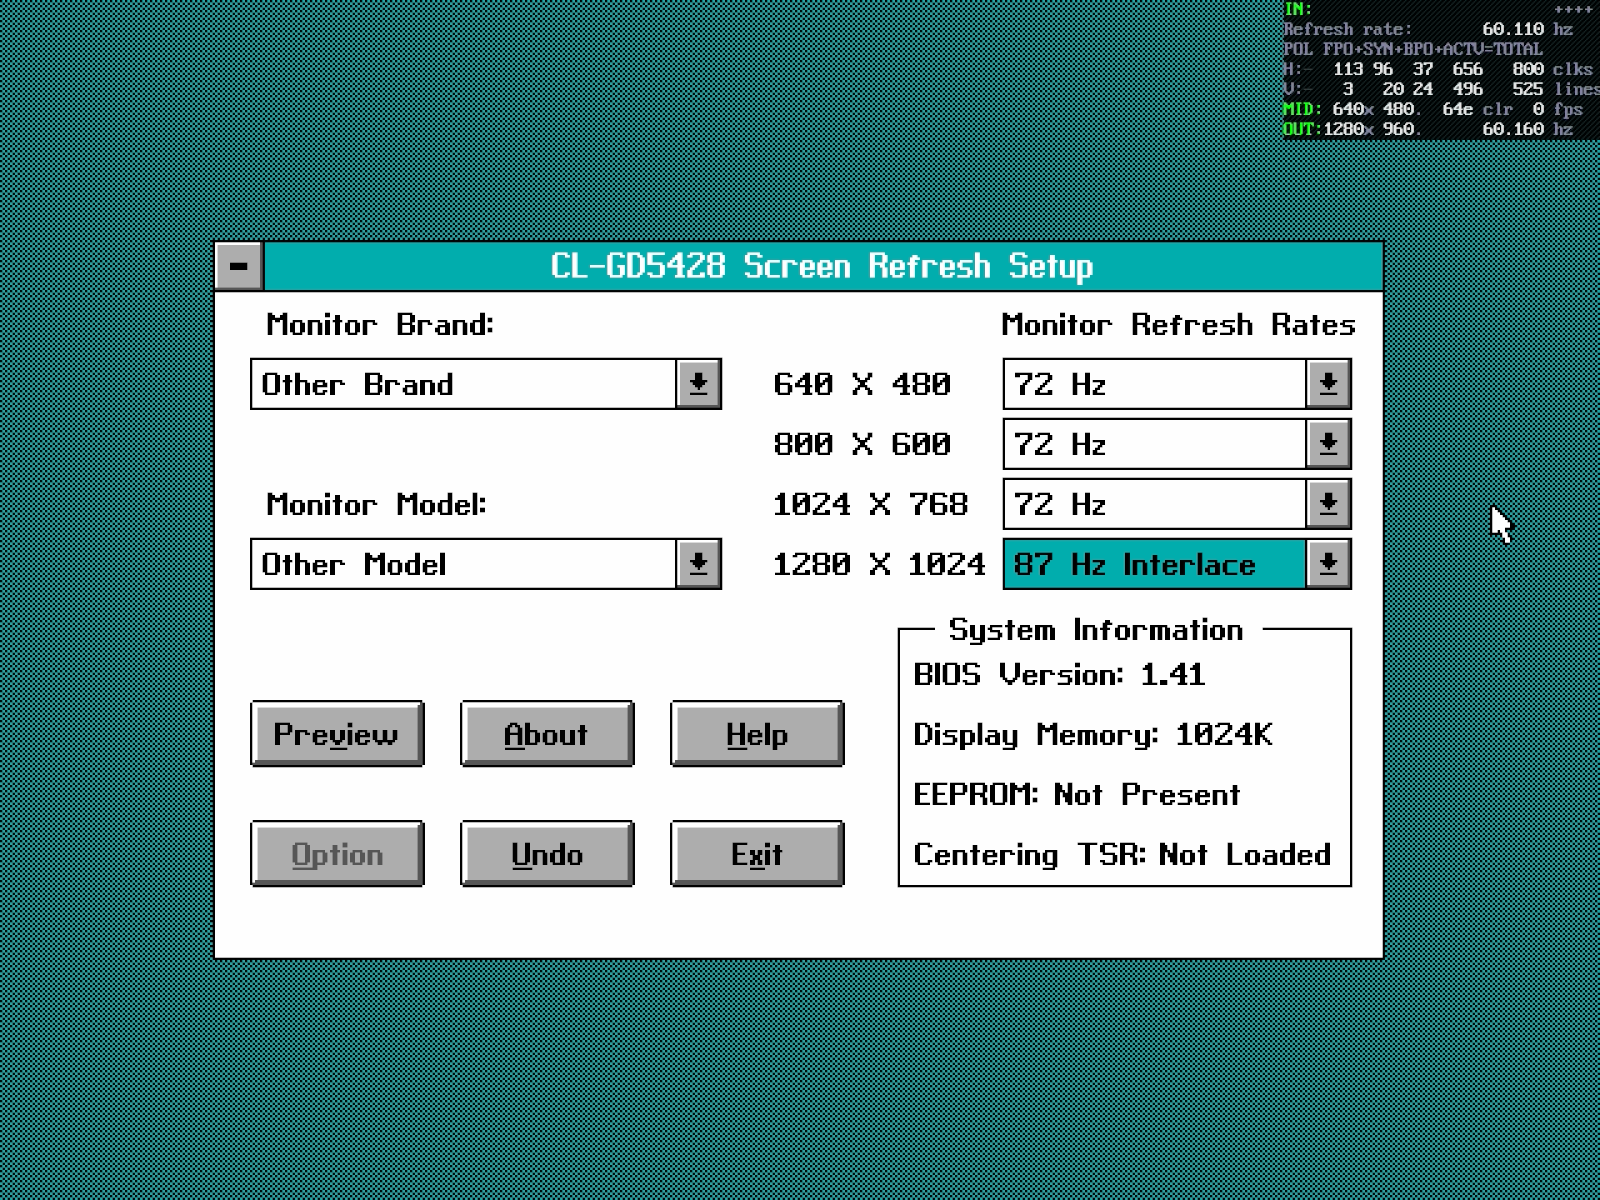Viewport: 1600px width, 1200px height.
Task: Click the CL-GD5428 Screen Refresh Setup title bar
Action: coord(822,266)
